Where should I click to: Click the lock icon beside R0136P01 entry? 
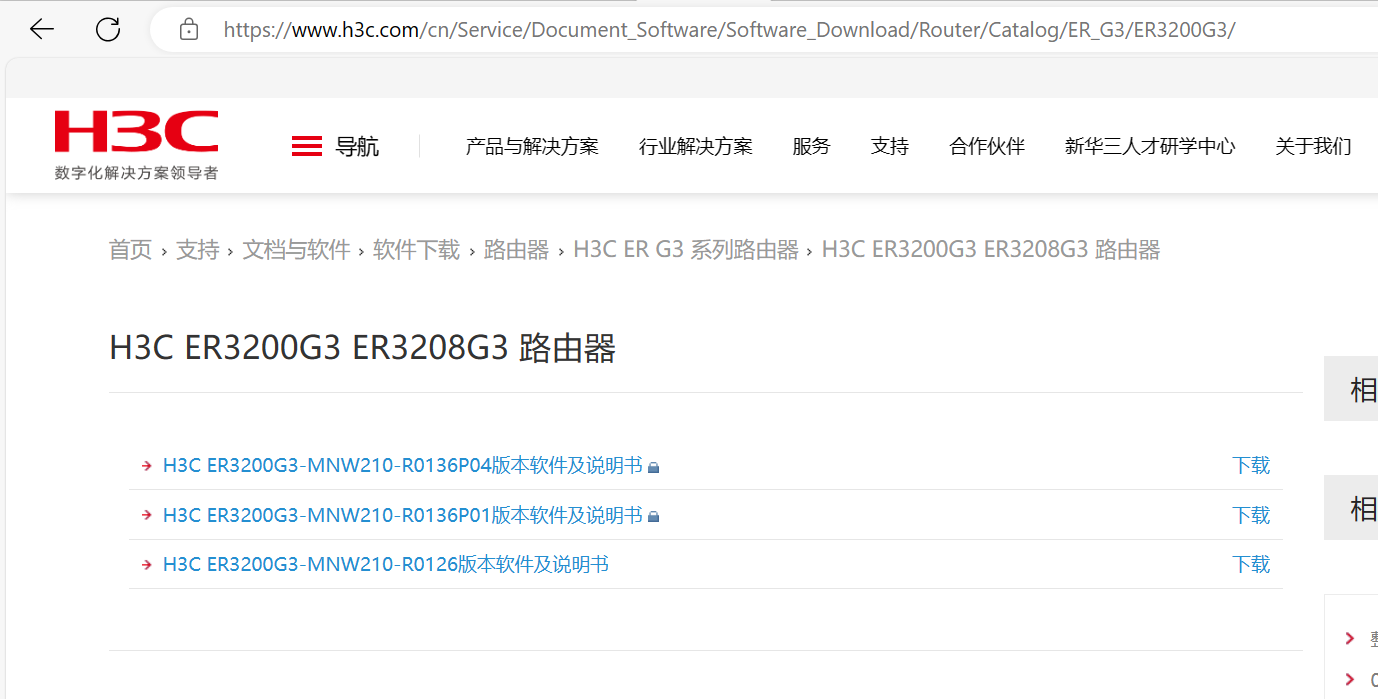tap(653, 517)
